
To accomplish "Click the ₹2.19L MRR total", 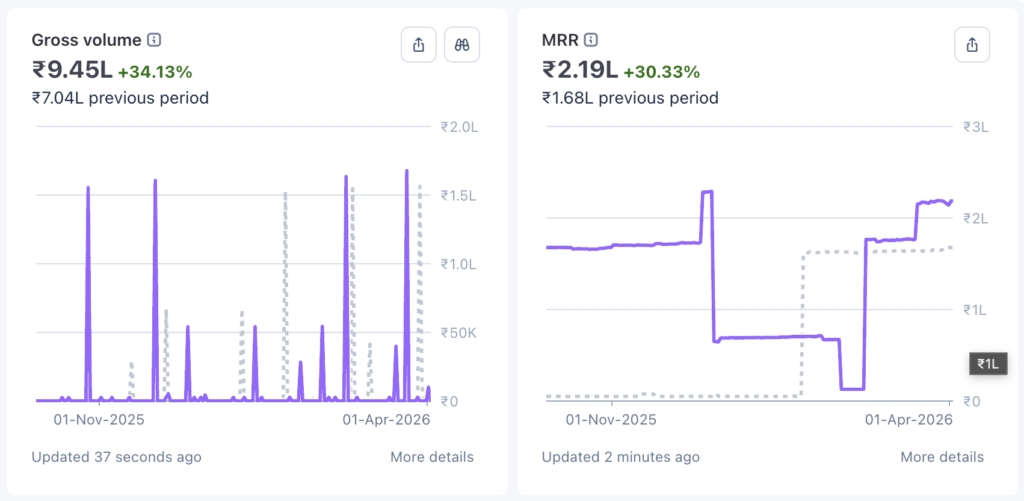I will [580, 70].
